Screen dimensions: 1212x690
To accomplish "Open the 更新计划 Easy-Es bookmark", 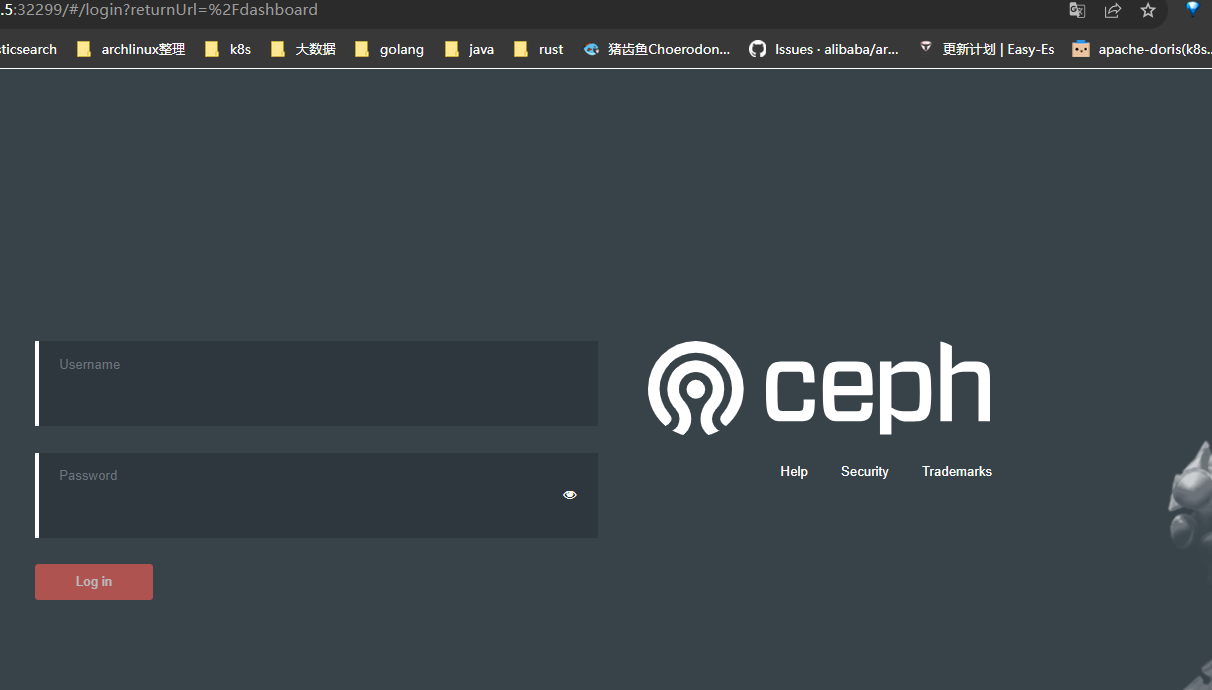I will [x=986, y=49].
